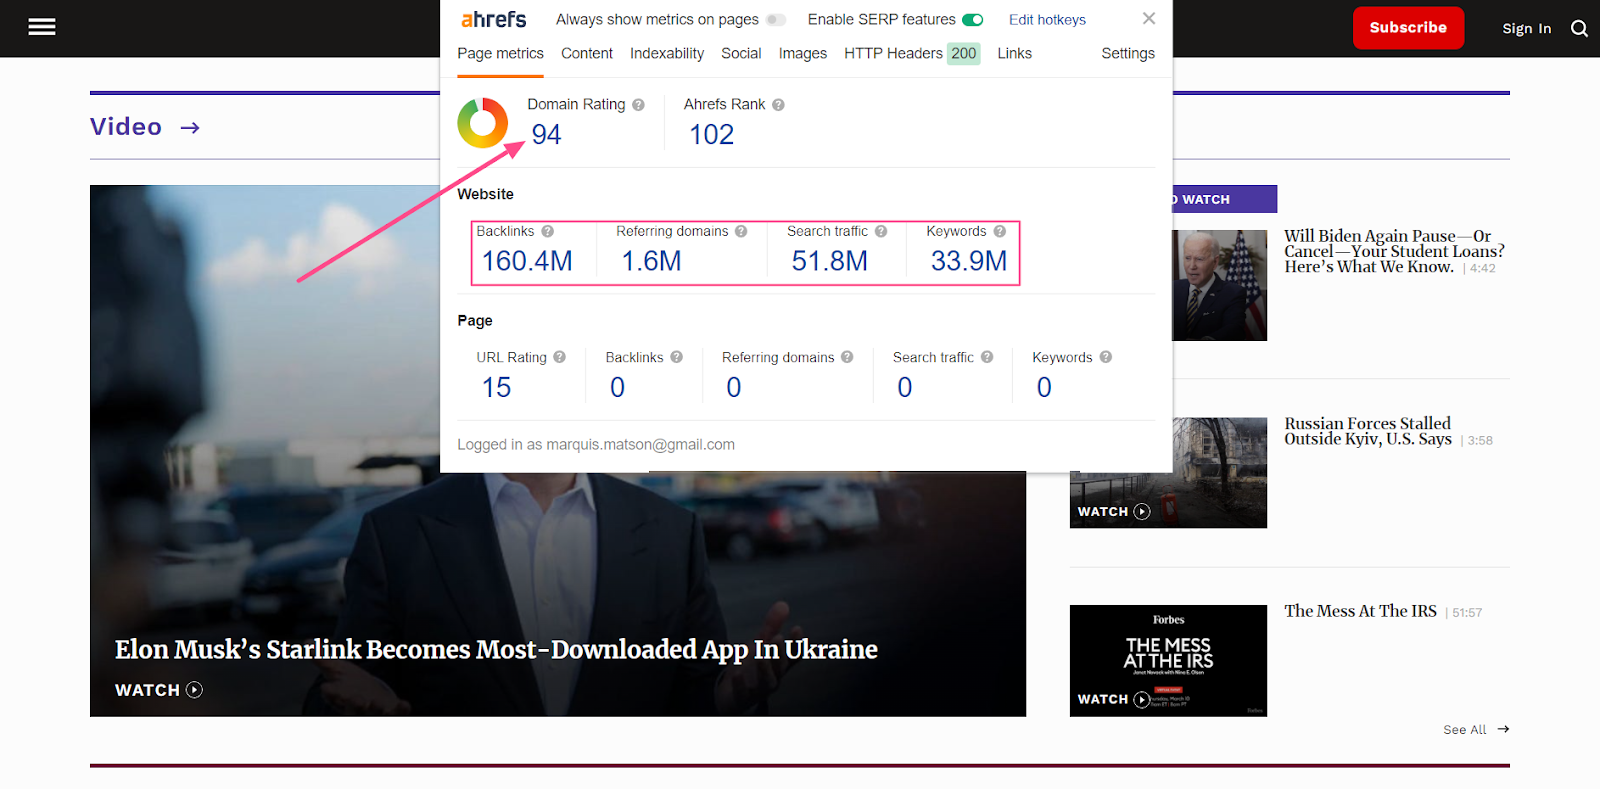This screenshot has width=1600, height=789.
Task: Click the Referring domains value 1.6M
Action: pos(651,261)
